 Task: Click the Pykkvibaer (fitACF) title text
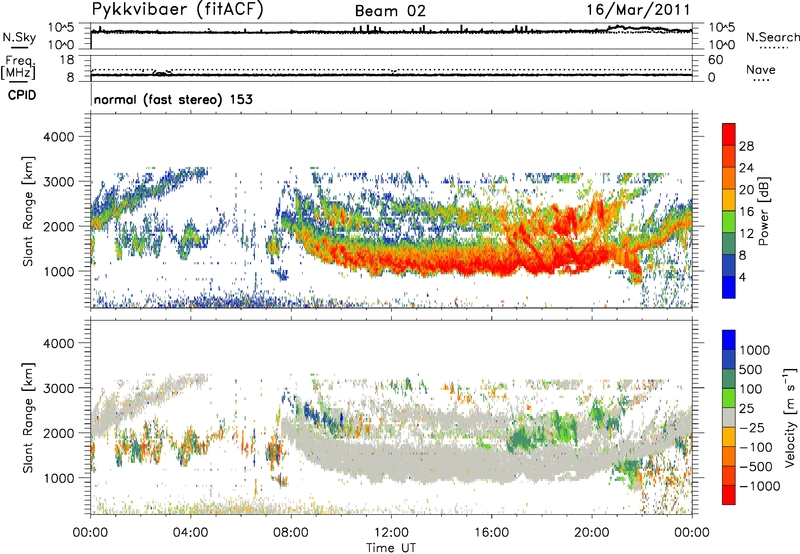[178, 9]
